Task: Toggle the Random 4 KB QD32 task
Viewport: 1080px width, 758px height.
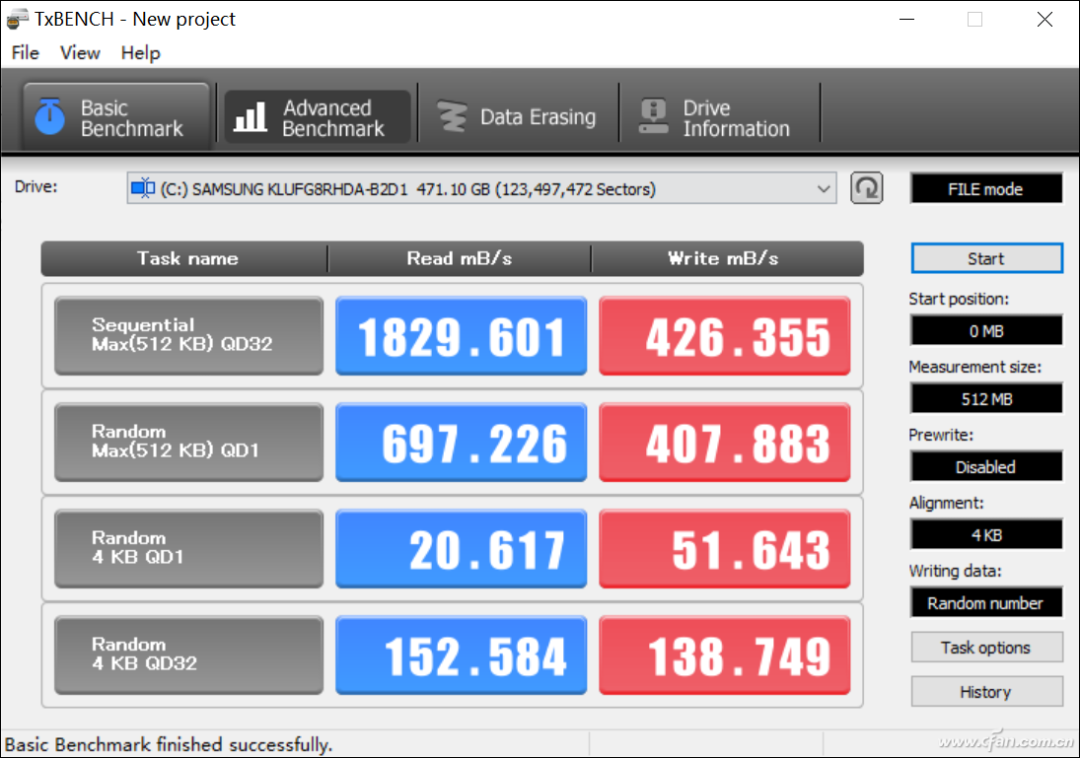Action: [189, 654]
